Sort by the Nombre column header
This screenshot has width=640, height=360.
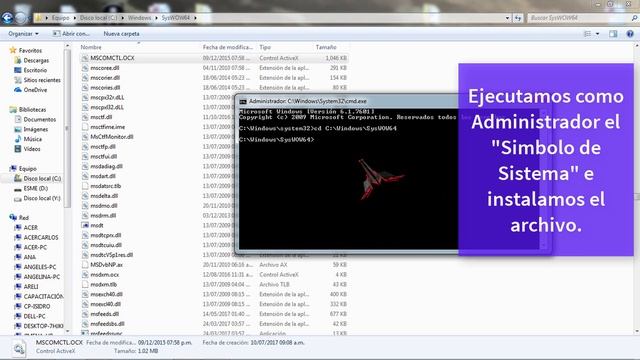(91, 47)
